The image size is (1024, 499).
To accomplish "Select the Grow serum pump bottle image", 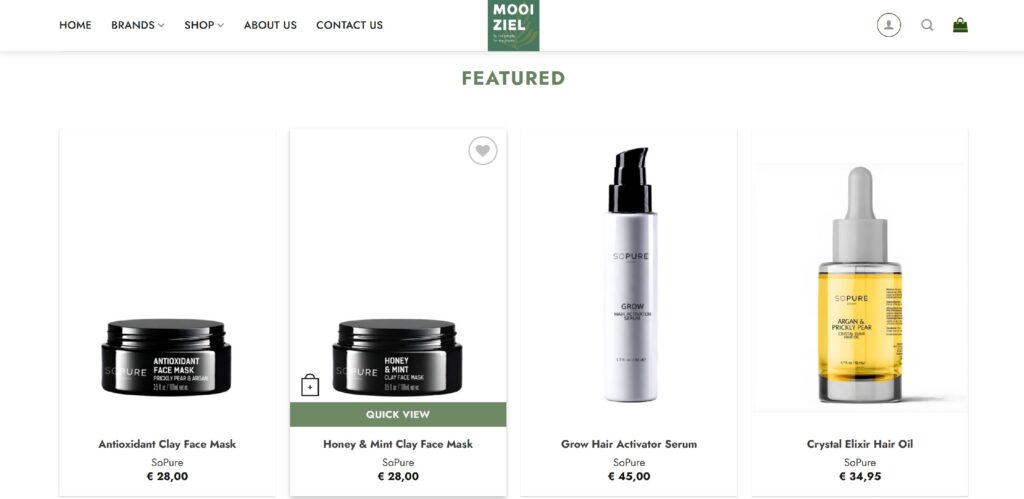I will point(630,274).
